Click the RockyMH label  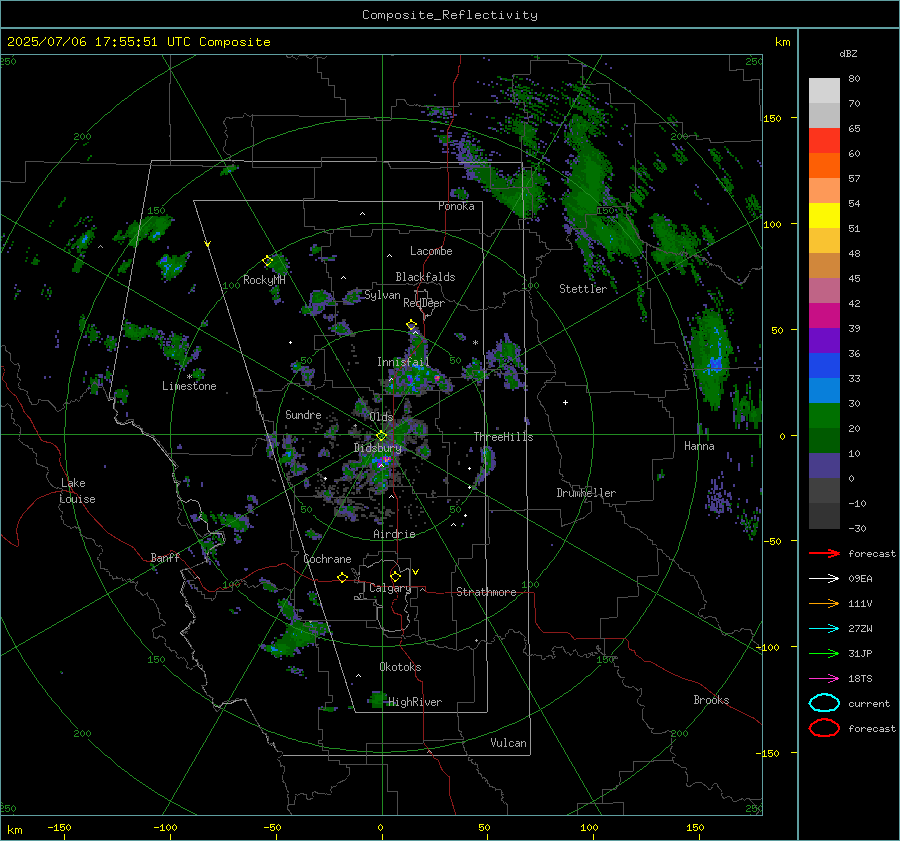[x=264, y=280]
